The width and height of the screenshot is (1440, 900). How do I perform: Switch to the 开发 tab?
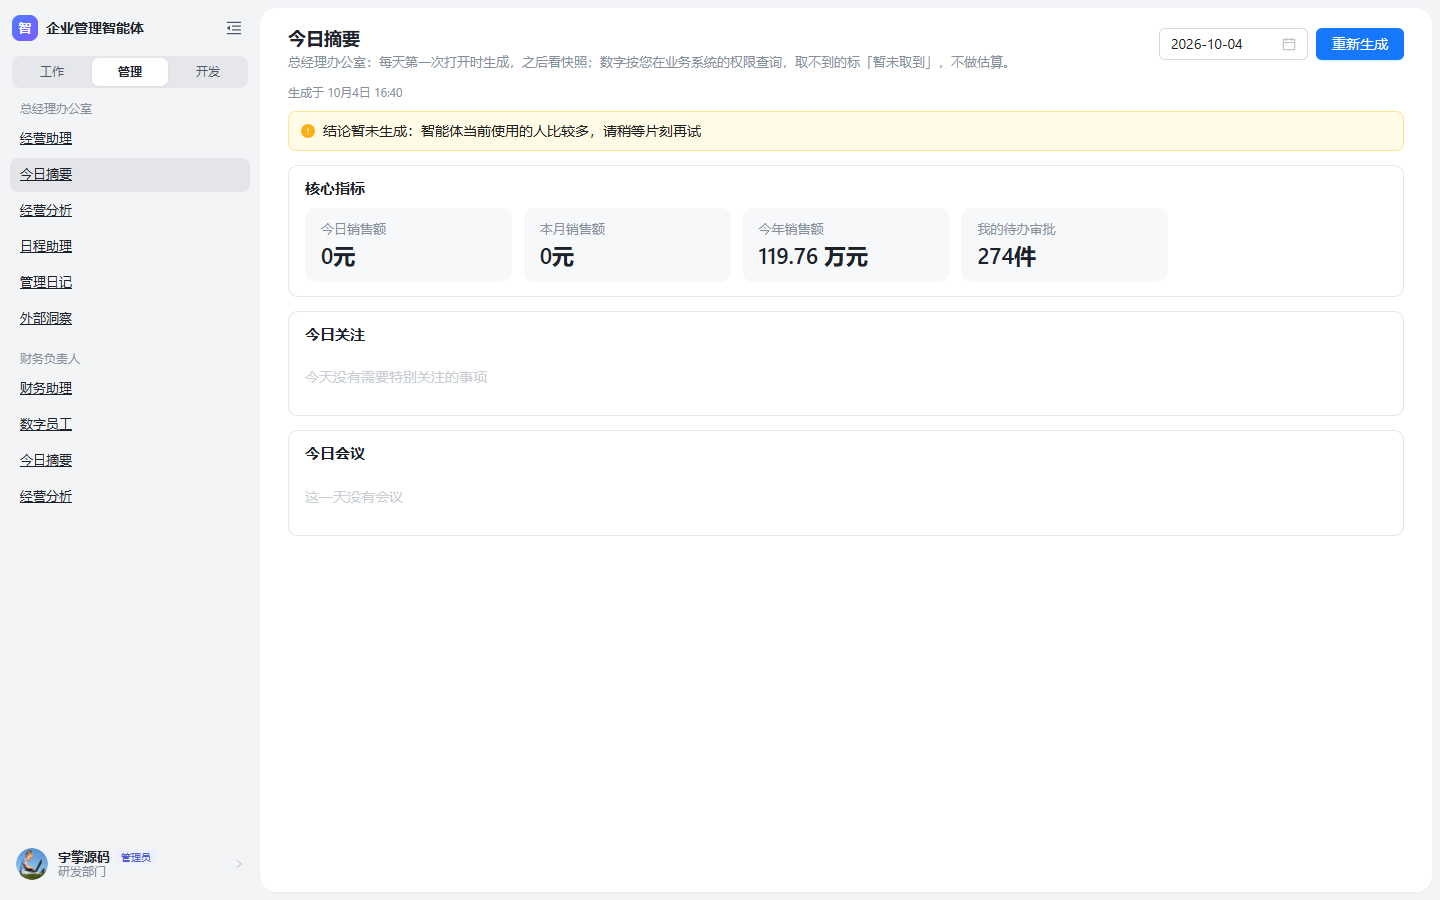point(208,72)
